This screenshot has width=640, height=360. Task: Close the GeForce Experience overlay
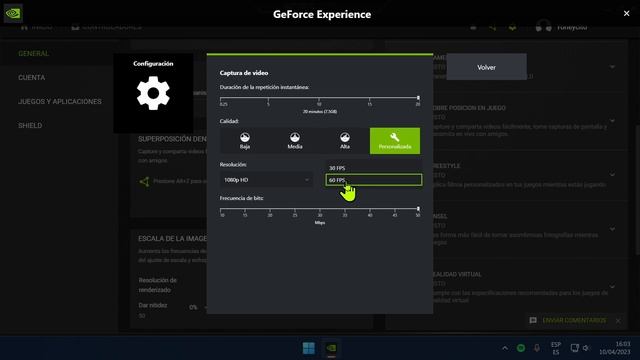[x=627, y=13]
